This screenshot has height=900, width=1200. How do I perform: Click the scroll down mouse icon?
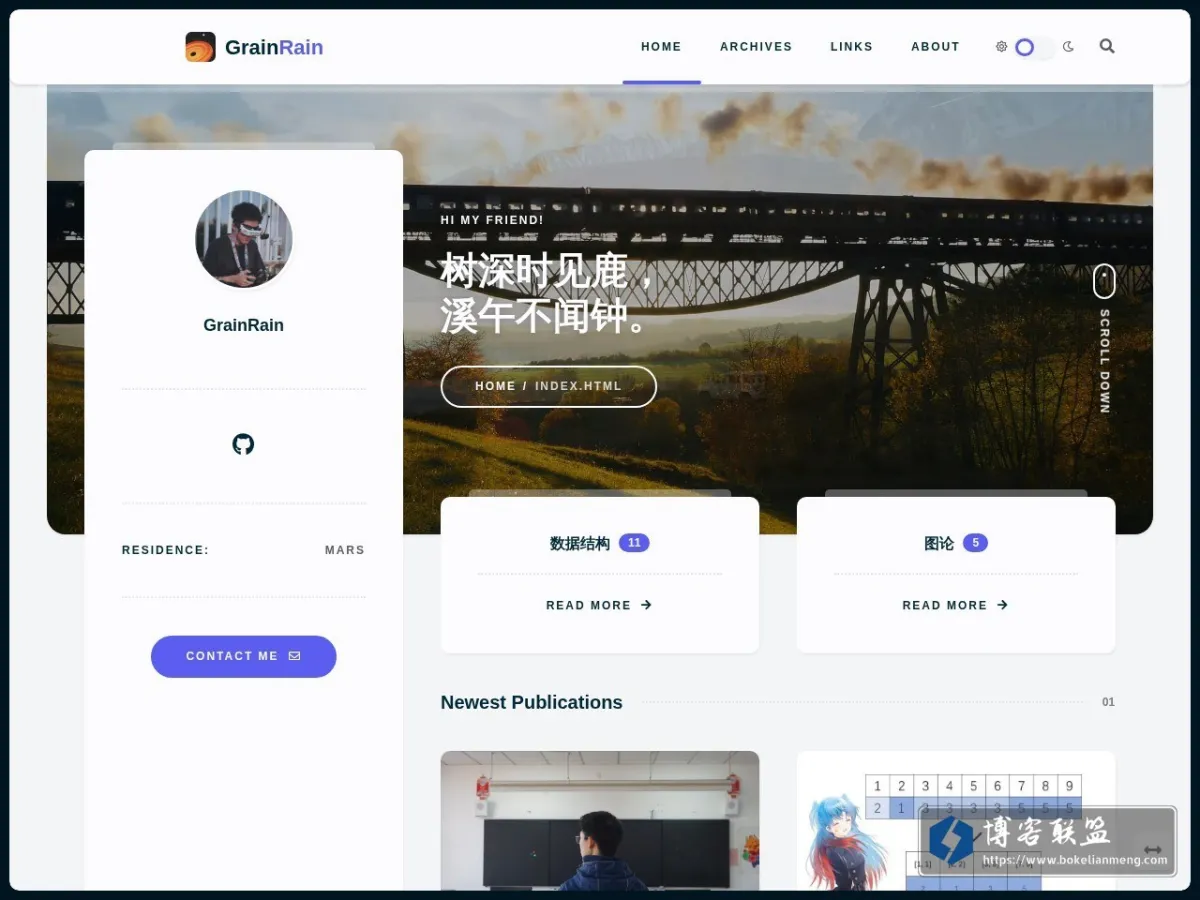pos(1104,281)
